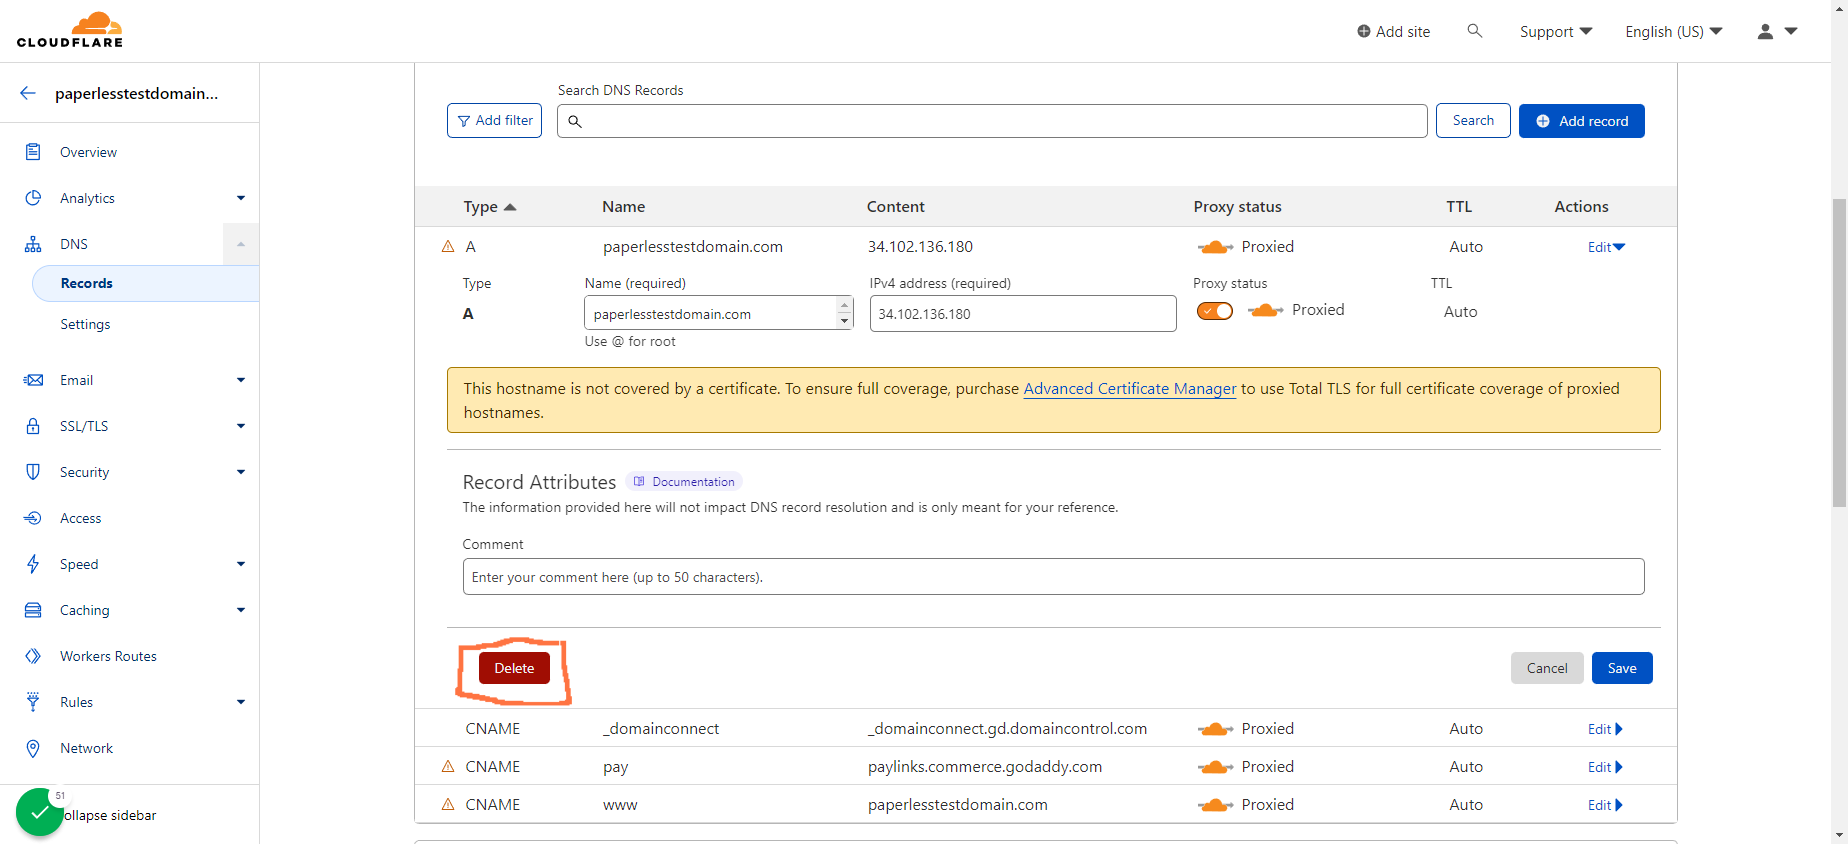Click the DNS network icon in sidebar
1848x844 pixels.
(x=33, y=244)
